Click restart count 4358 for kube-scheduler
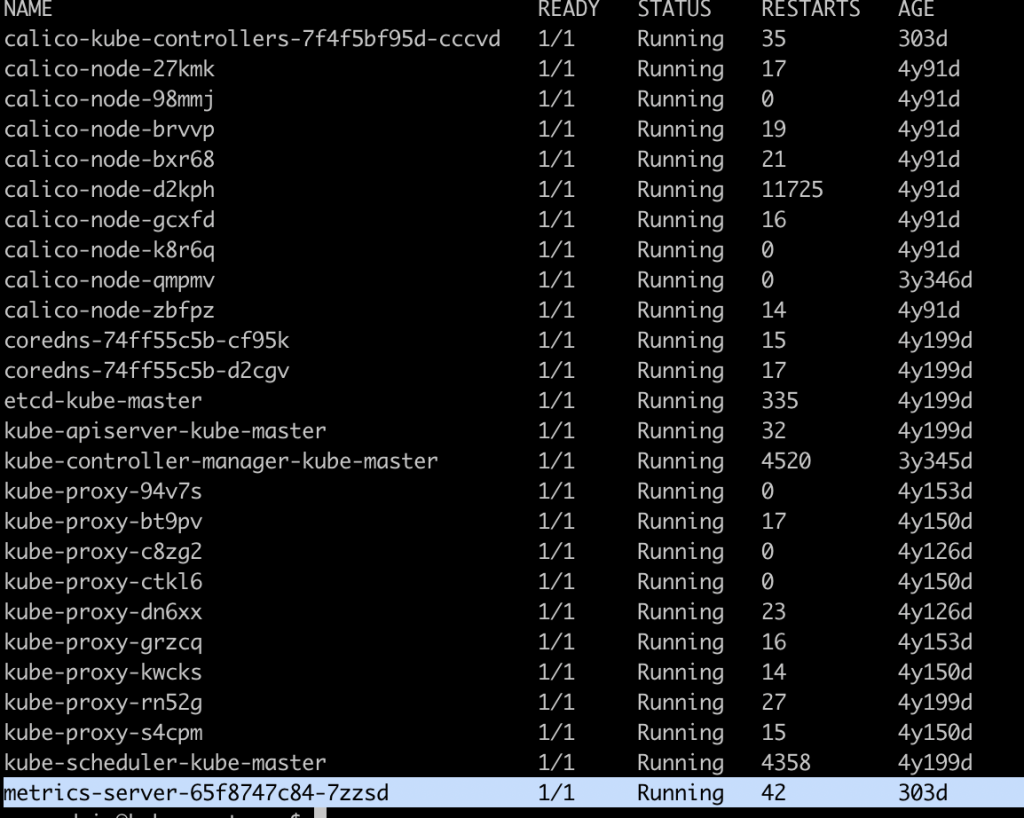This screenshot has width=1024, height=818. (786, 763)
